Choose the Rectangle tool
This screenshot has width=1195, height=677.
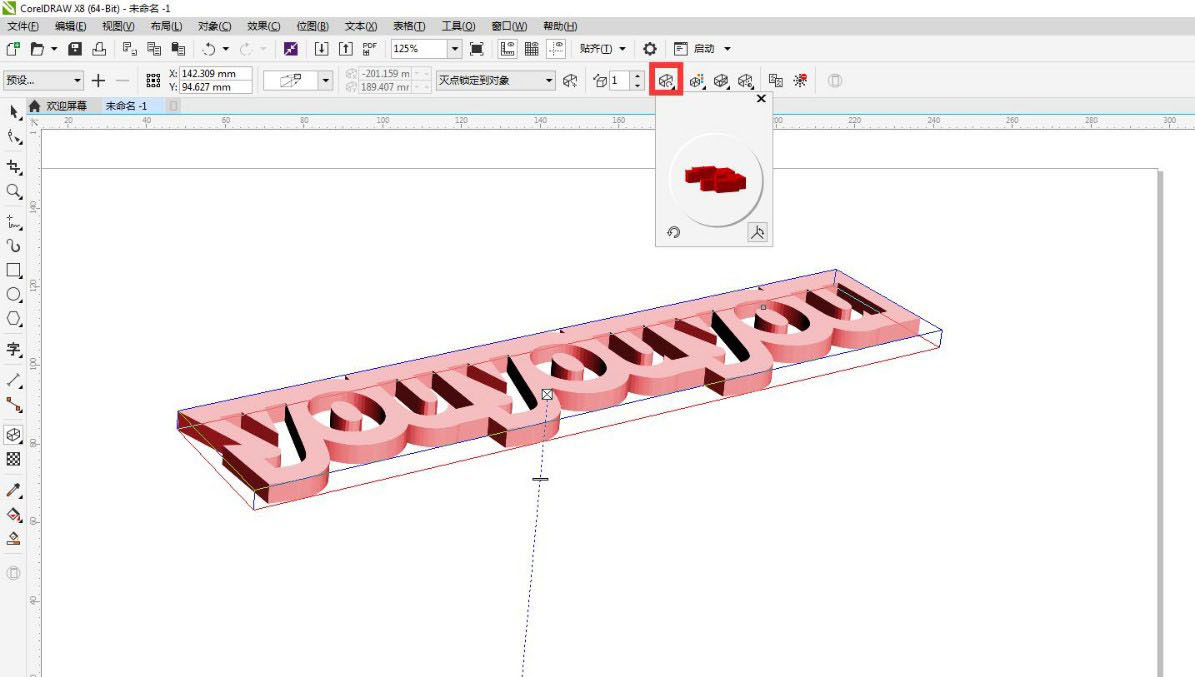[x=14, y=270]
